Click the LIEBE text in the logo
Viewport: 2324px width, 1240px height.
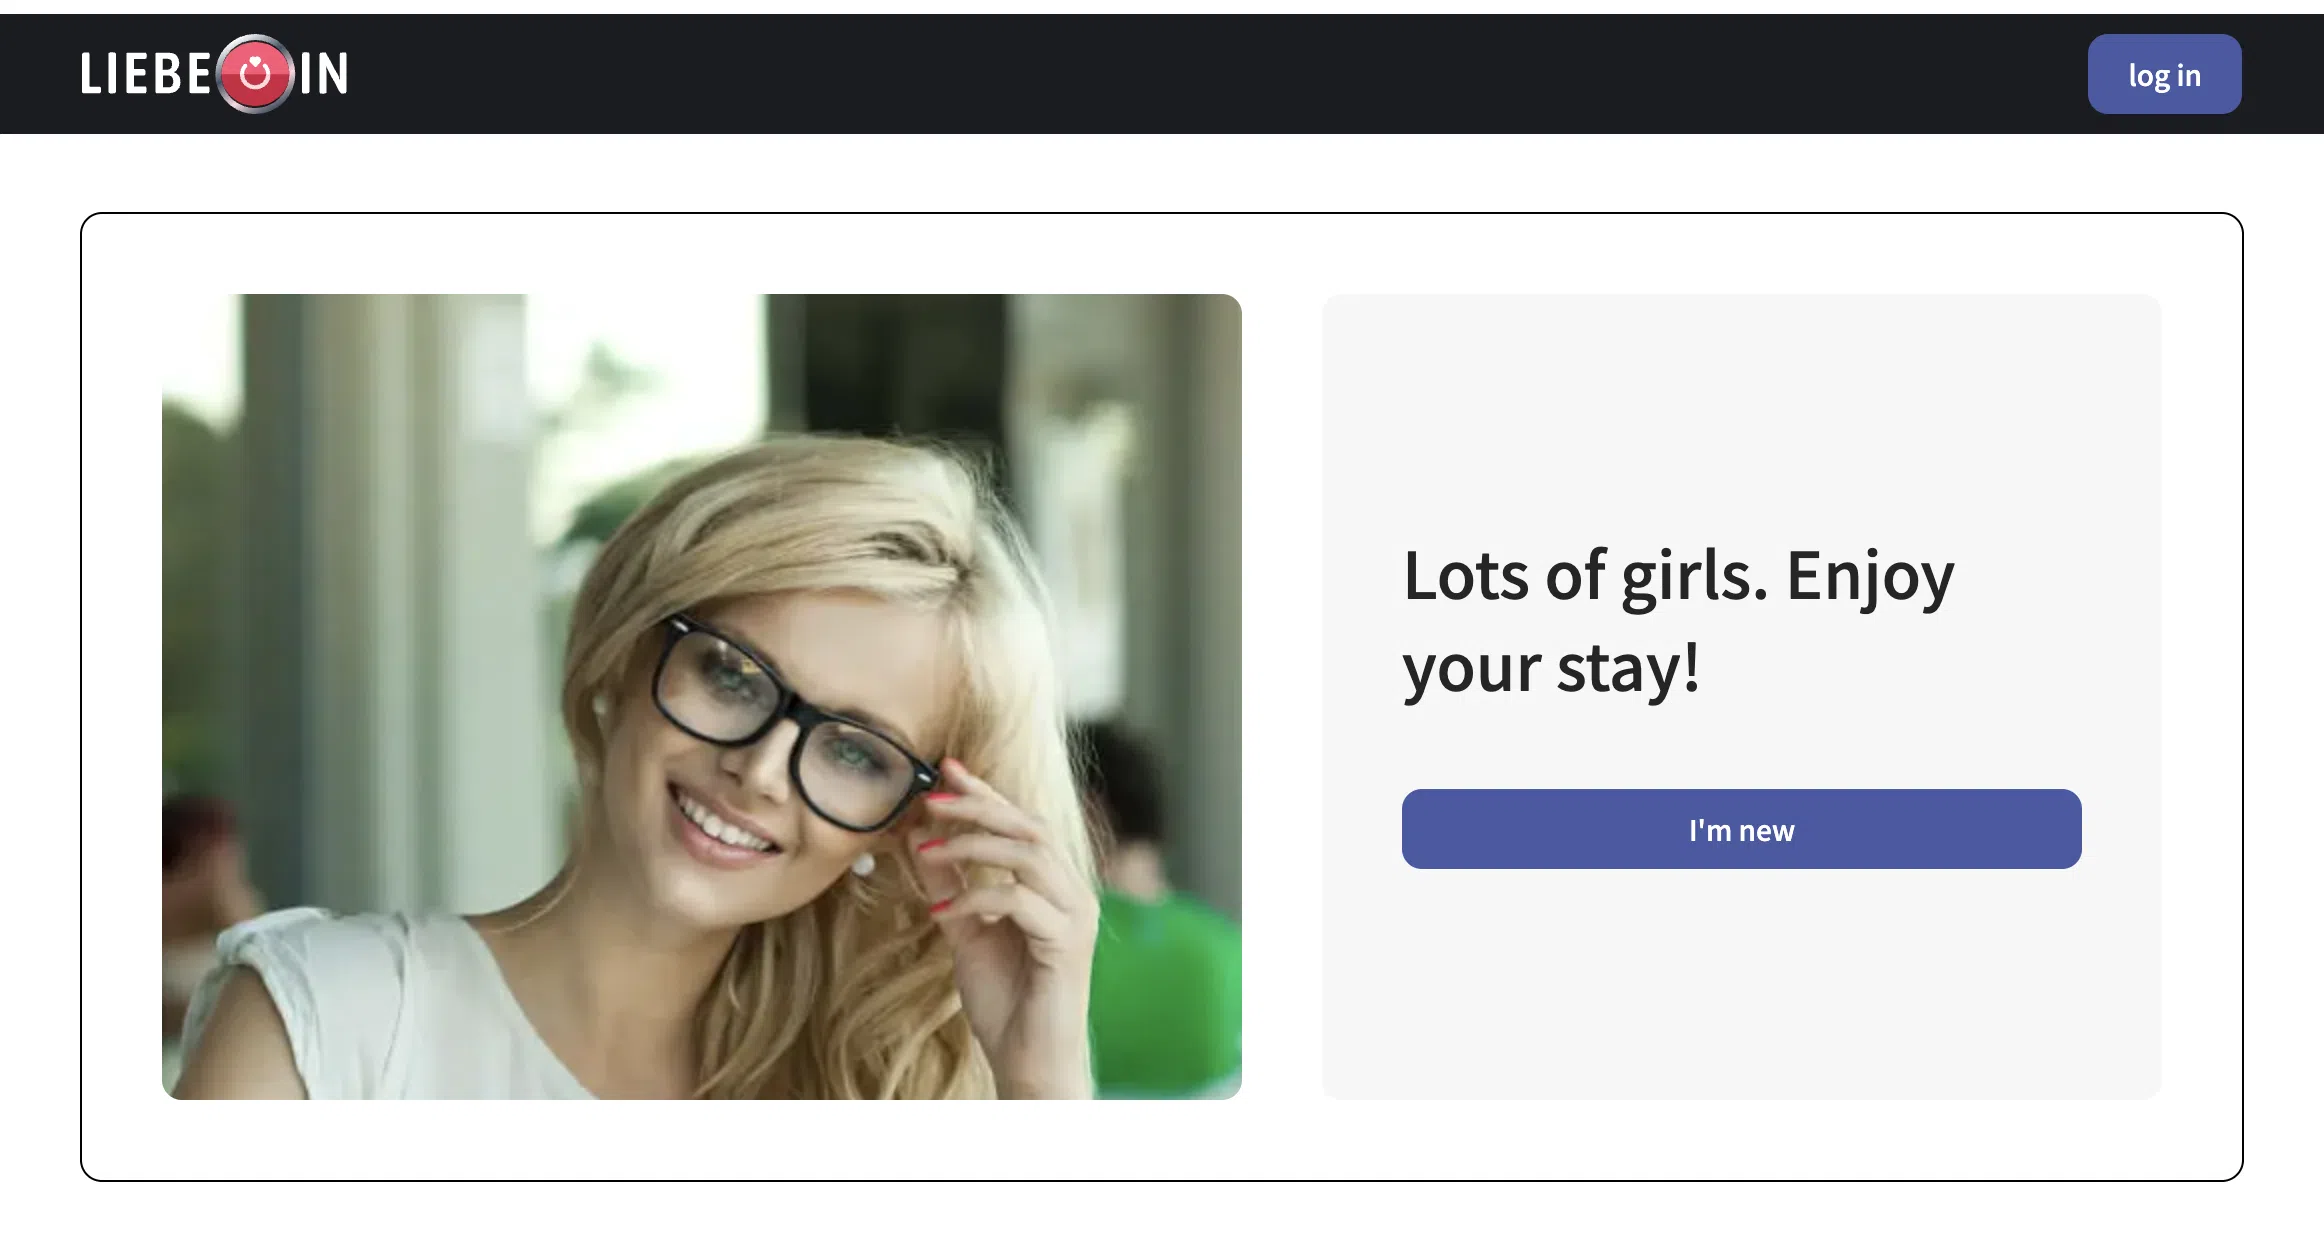pos(146,74)
